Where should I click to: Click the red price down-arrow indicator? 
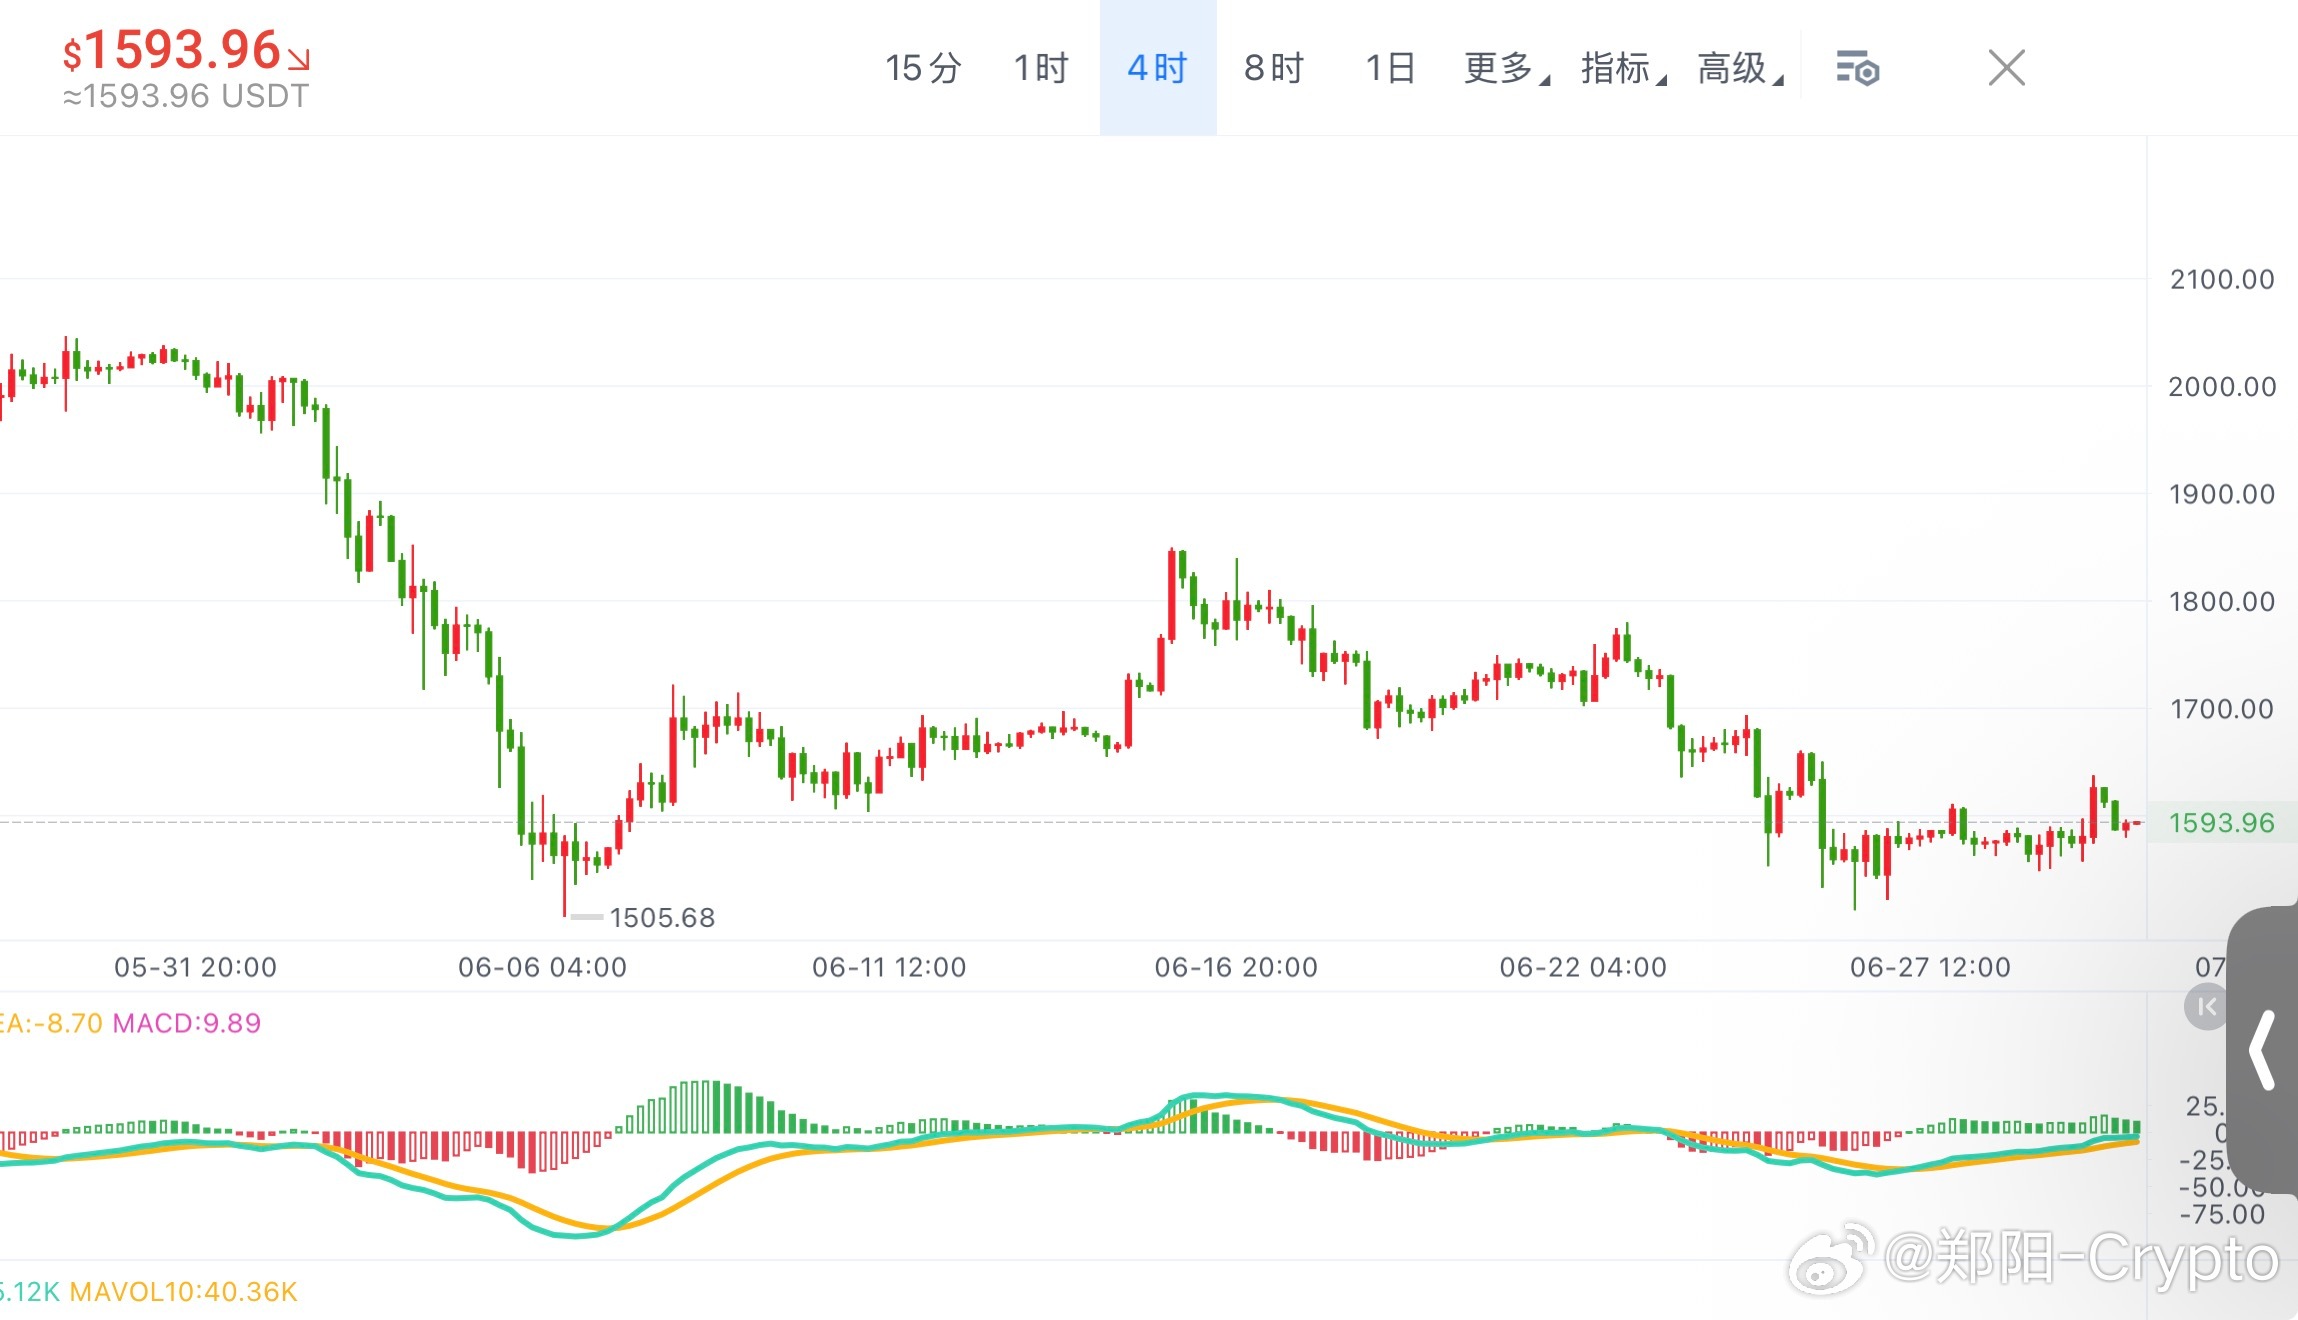[298, 58]
